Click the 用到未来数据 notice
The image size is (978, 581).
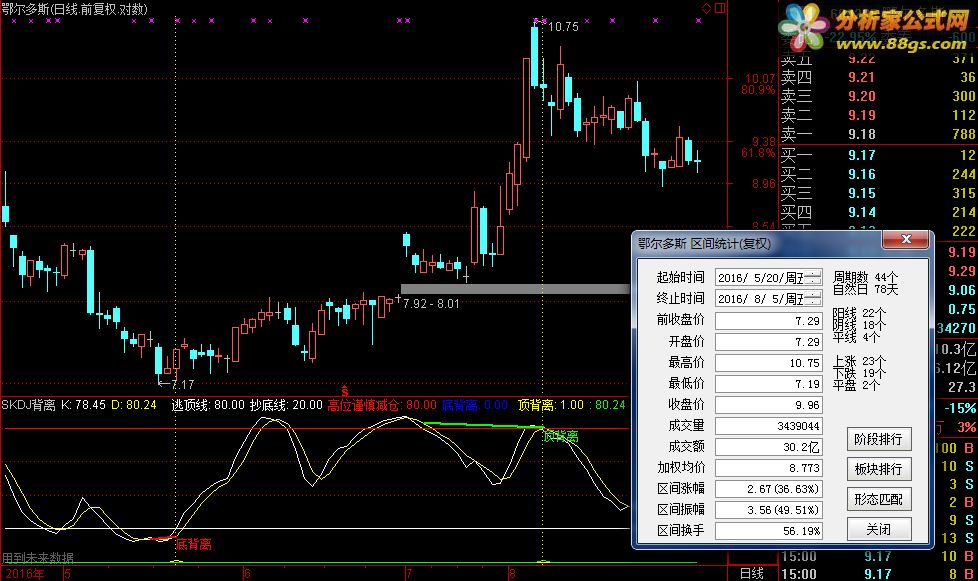pyautogui.click(x=37, y=558)
